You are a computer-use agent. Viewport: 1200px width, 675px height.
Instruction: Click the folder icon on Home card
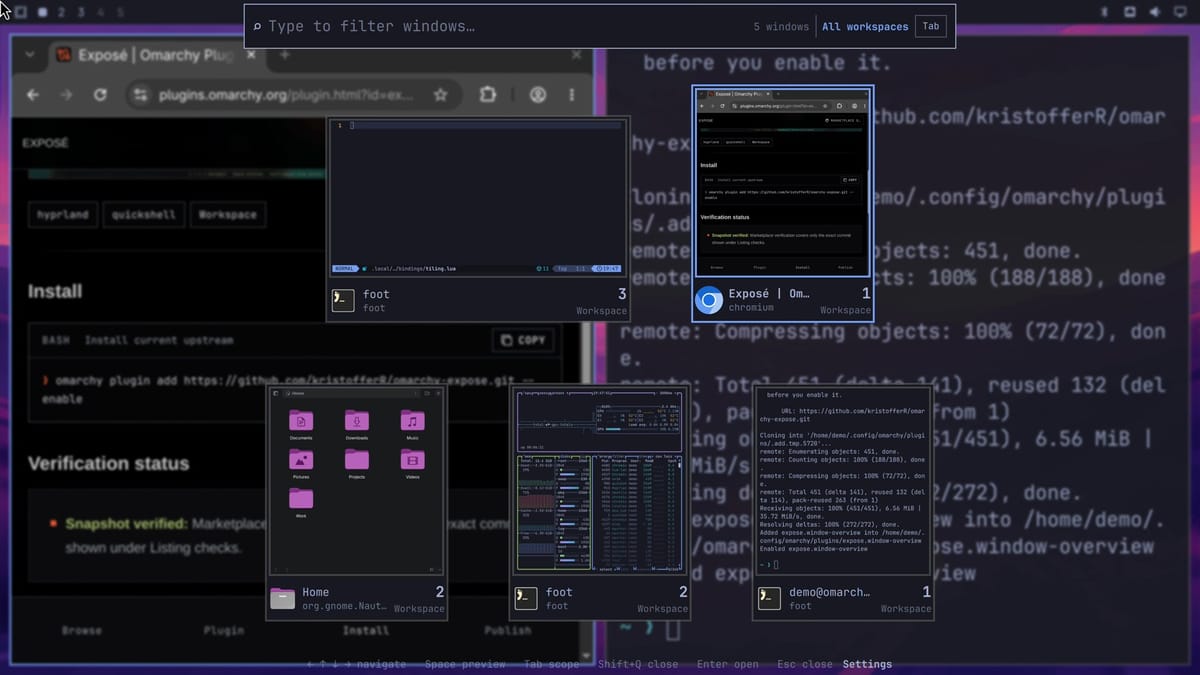click(283, 598)
